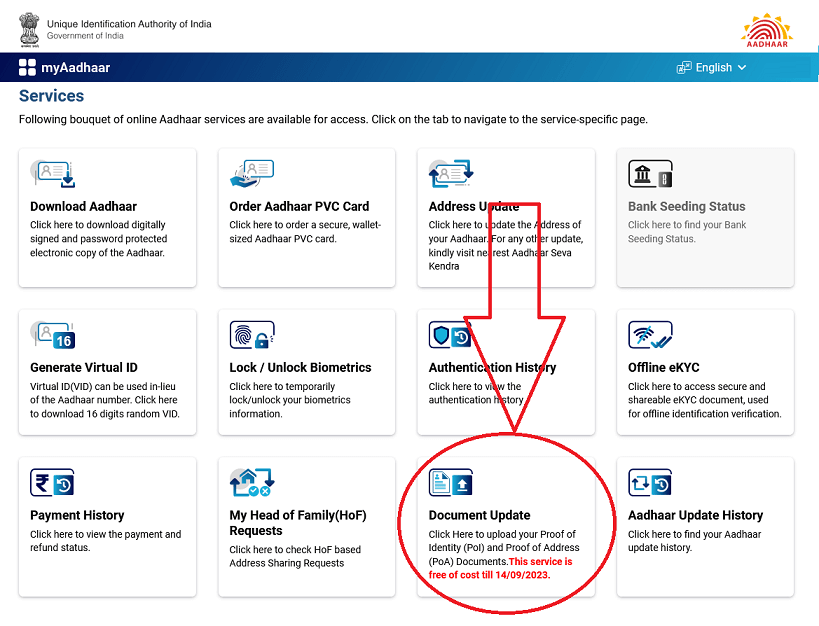The width and height of the screenshot is (819, 626).
Task: Open the My Head of Family(HoF) Requests heading
Action: [x=298, y=523]
